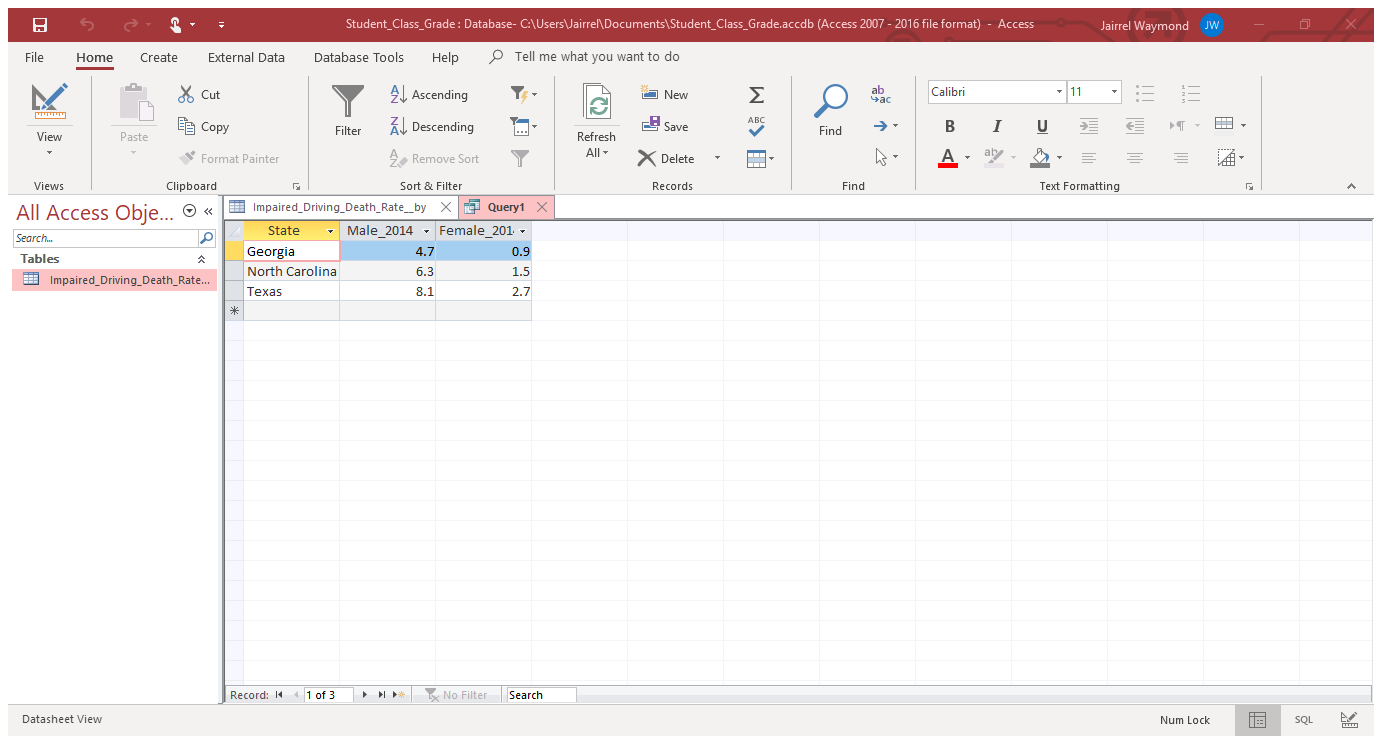Open the Create ribbon tab
Image resolution: width=1382 pixels, height=744 pixels.
point(159,58)
